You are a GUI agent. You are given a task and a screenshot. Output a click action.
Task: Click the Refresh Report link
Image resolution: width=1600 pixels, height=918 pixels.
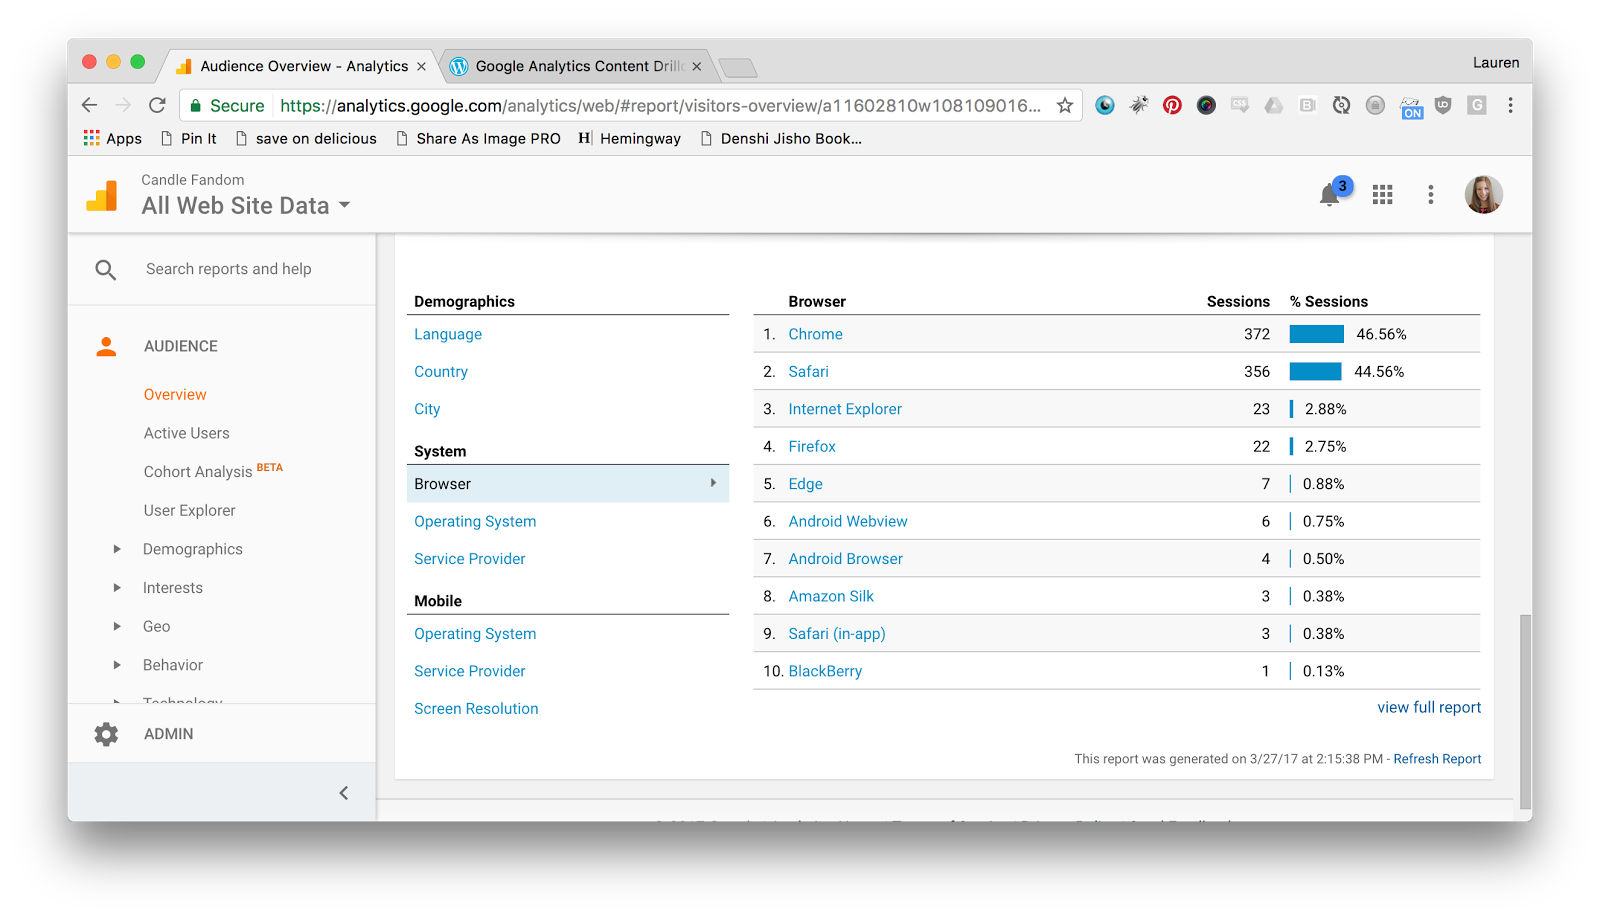(x=1437, y=759)
